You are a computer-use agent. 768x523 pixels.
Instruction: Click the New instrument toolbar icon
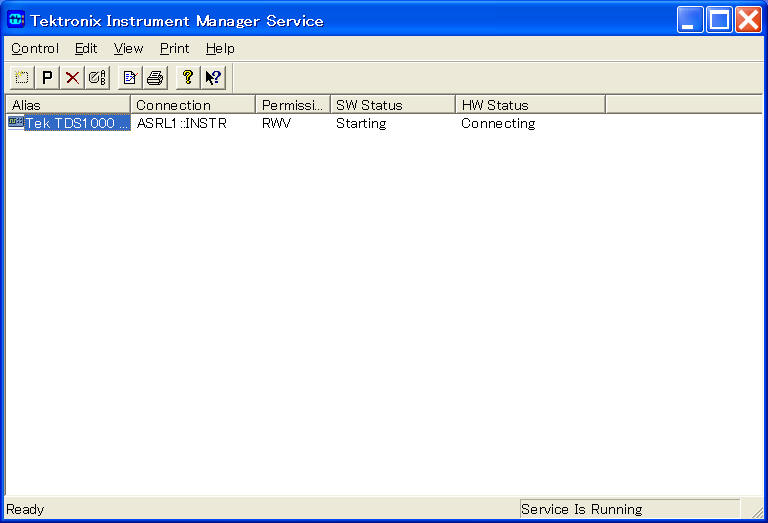pos(22,77)
